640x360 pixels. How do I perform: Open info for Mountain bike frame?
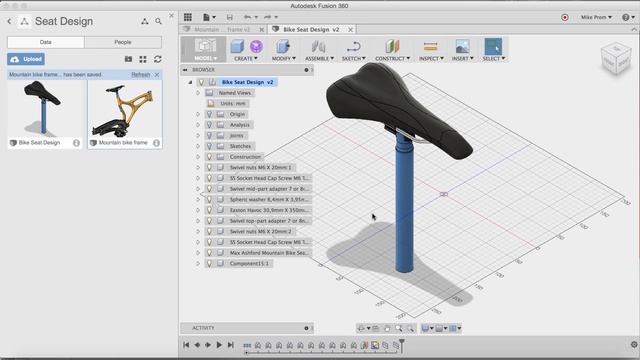[156, 143]
